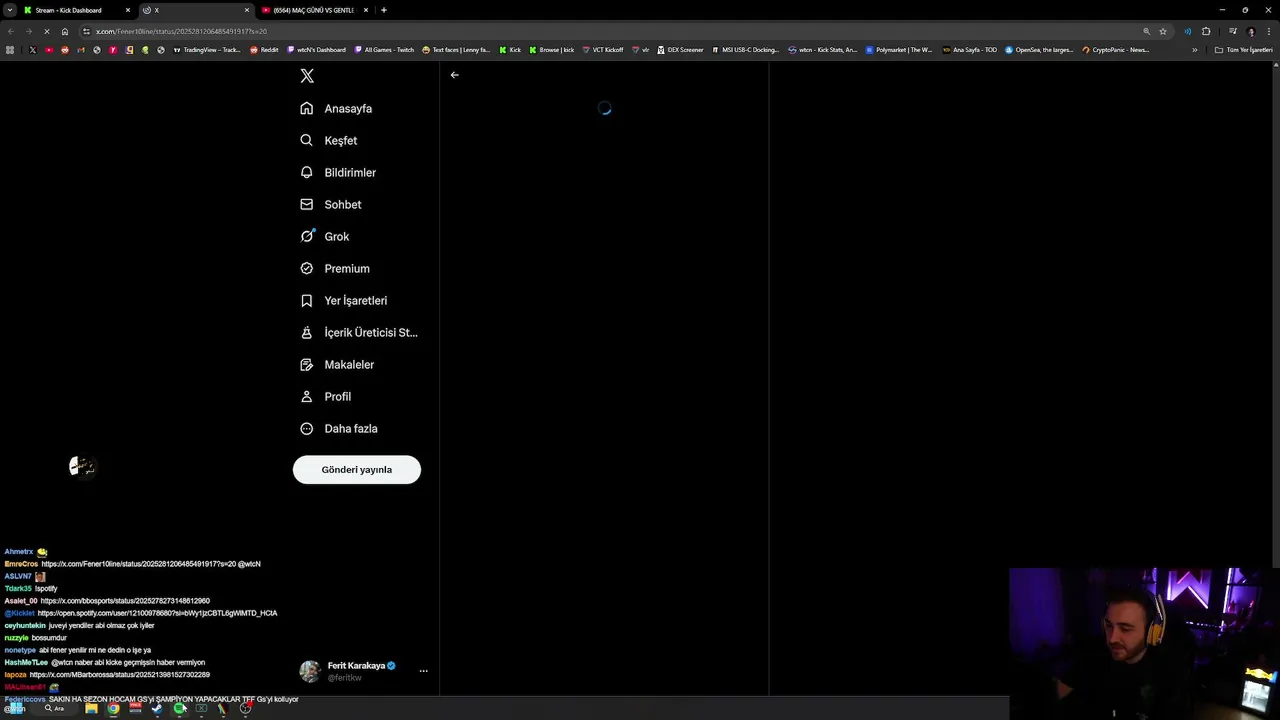The height and width of the screenshot is (720, 1280).
Task: Open Yer İşaretleri bookmarks
Action: [x=343, y=300]
